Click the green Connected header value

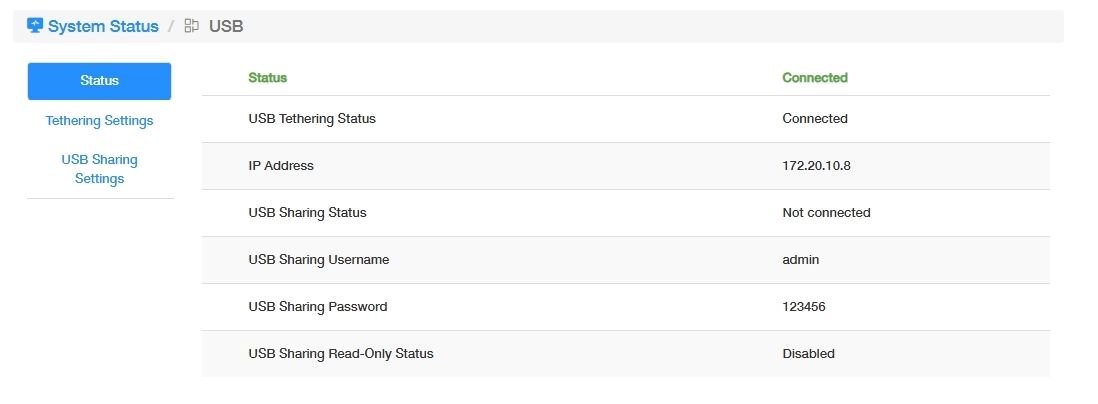[x=814, y=78]
